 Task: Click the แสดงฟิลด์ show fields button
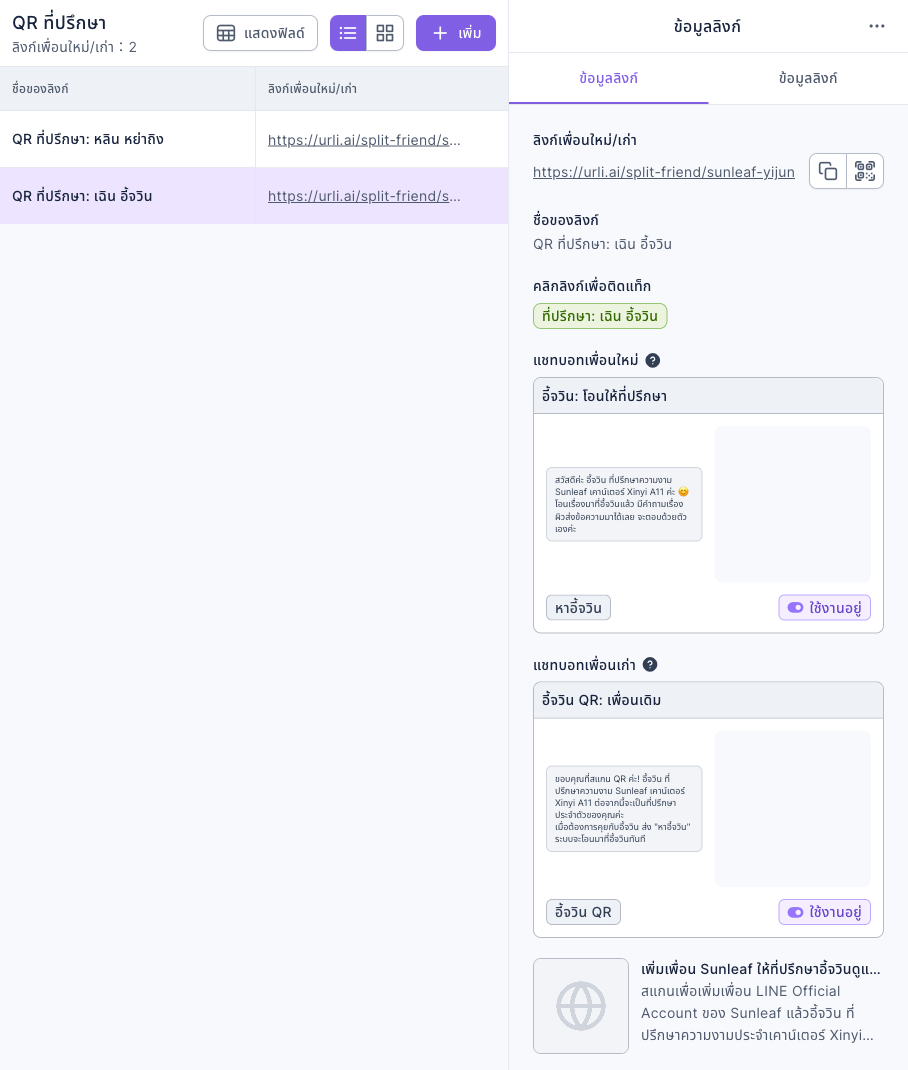click(x=261, y=33)
